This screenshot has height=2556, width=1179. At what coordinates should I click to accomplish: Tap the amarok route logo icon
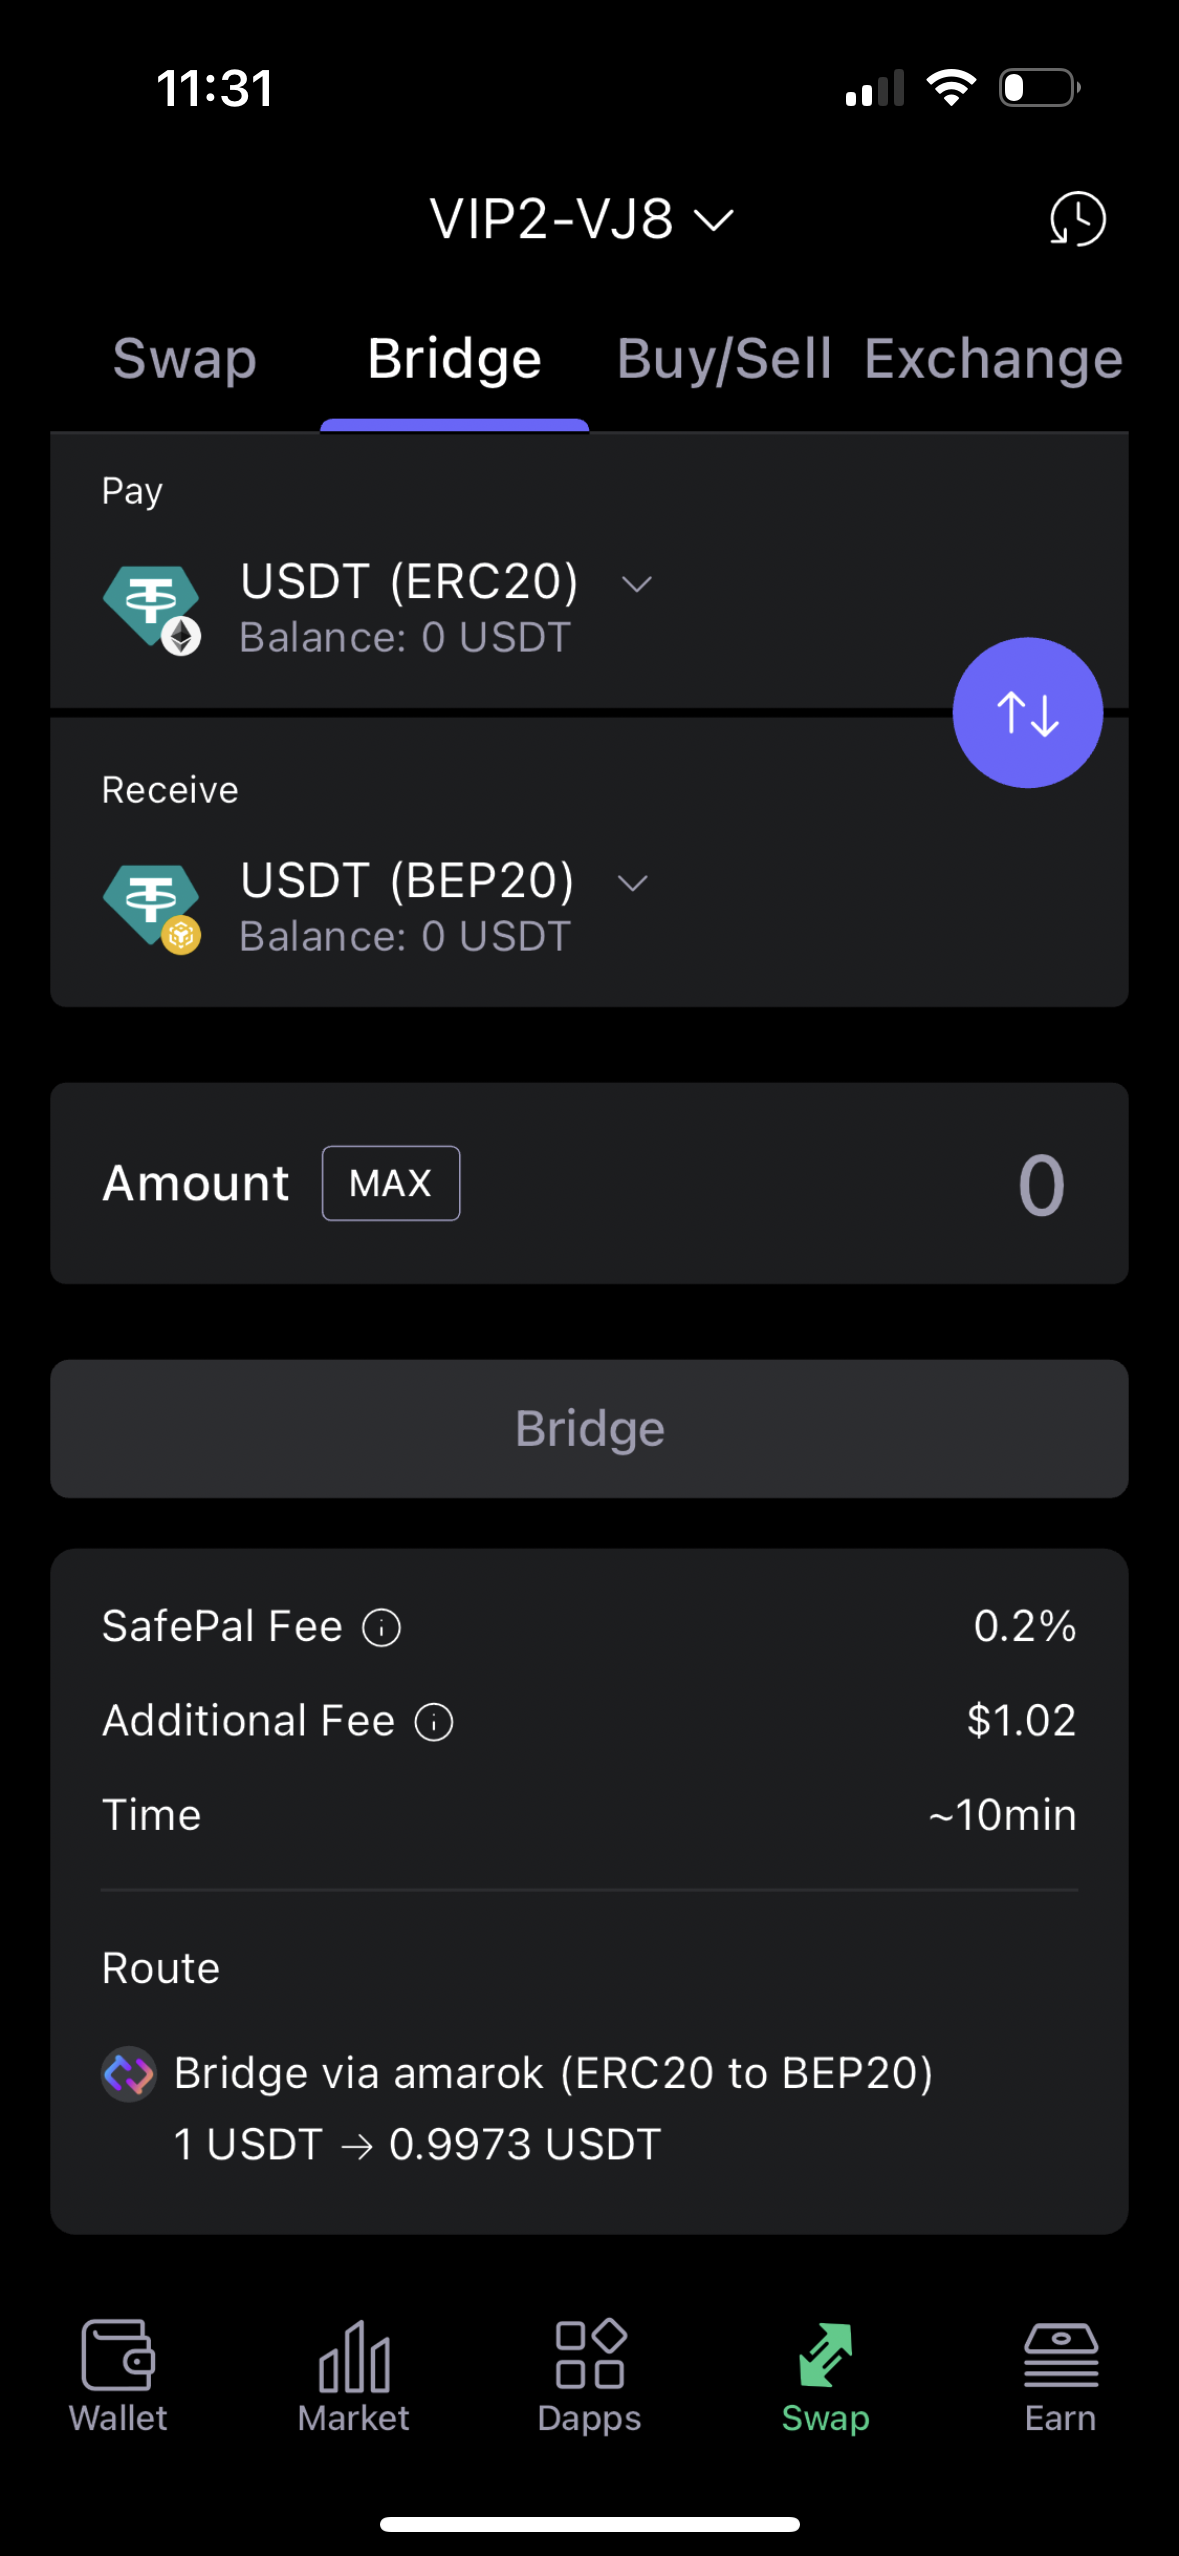(x=129, y=2074)
